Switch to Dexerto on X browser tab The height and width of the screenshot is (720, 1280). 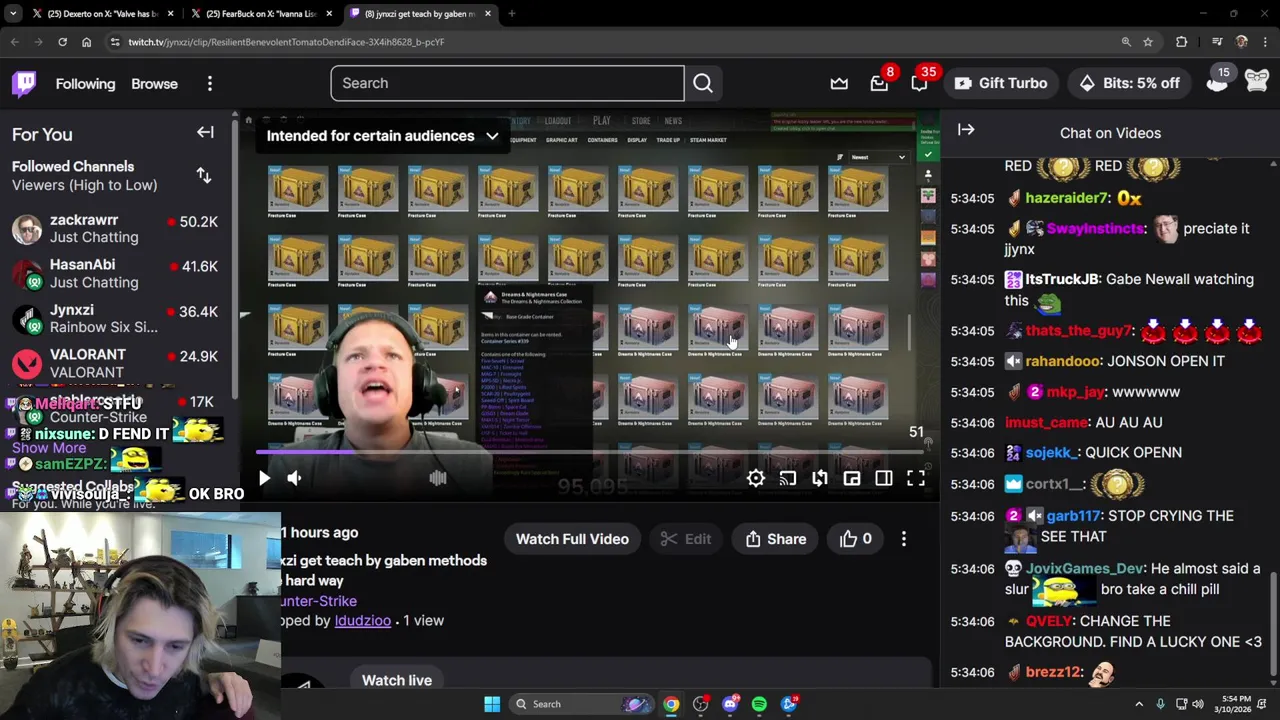point(103,14)
